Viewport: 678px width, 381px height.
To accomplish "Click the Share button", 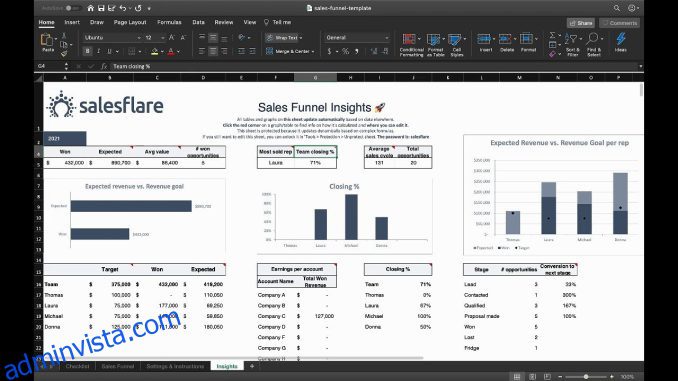I will [581, 23].
